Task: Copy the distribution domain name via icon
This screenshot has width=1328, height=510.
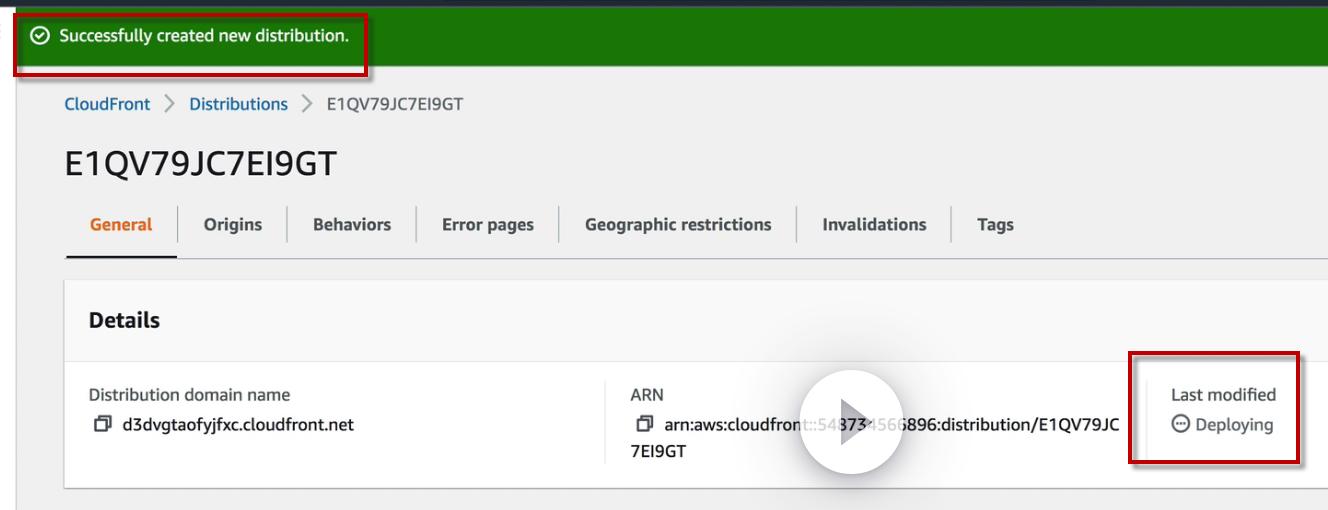Action: click(x=102, y=424)
